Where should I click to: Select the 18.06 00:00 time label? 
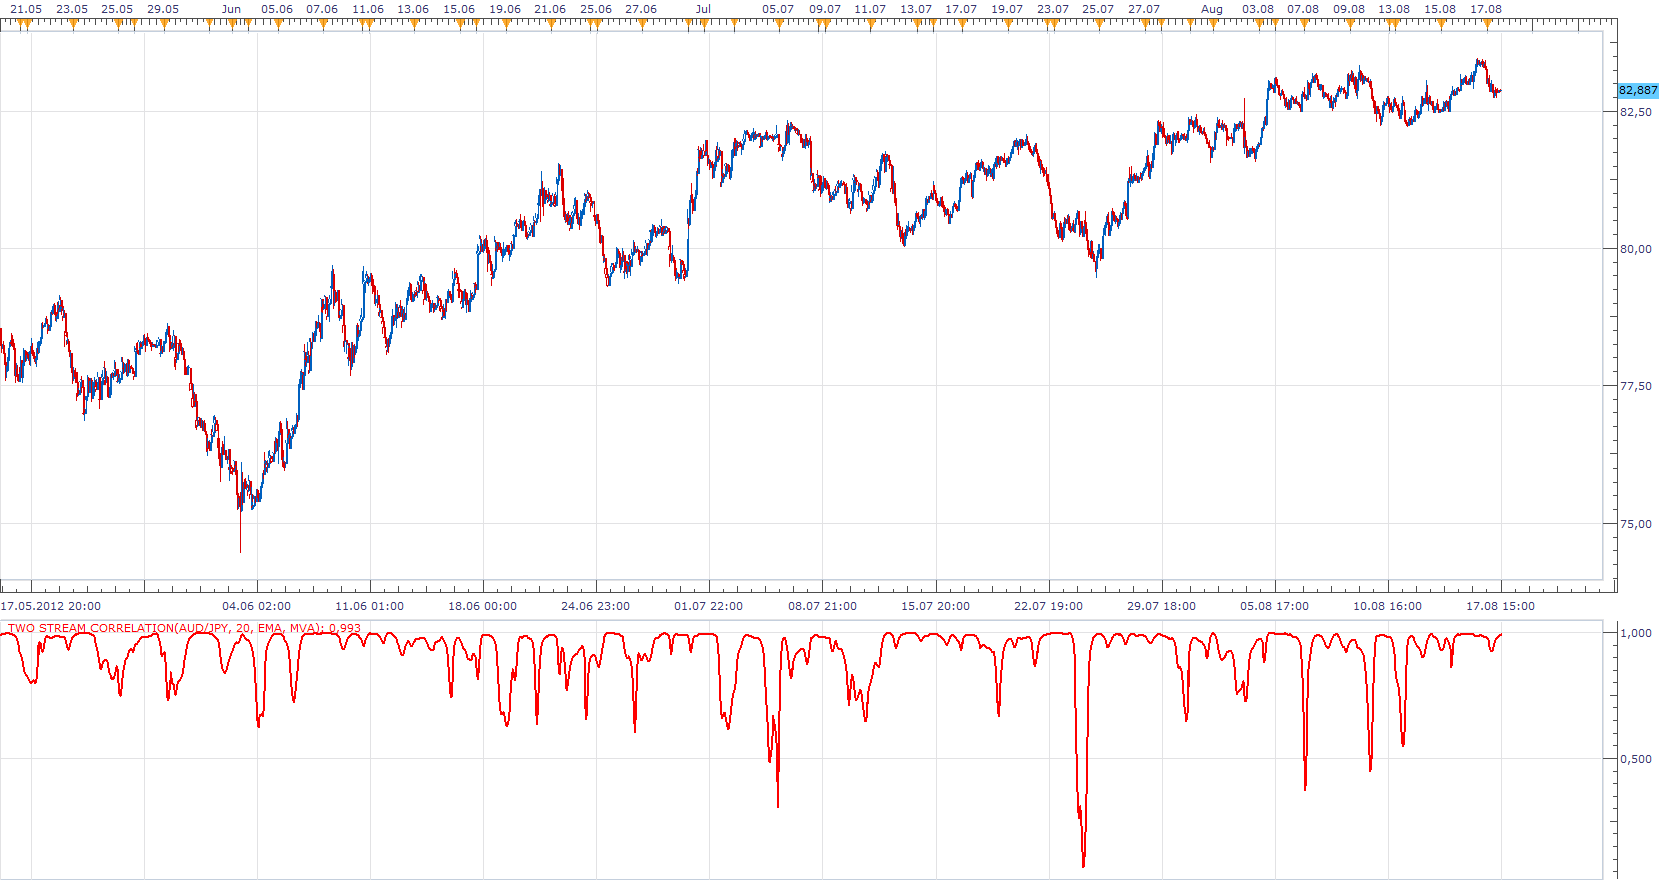(x=483, y=606)
